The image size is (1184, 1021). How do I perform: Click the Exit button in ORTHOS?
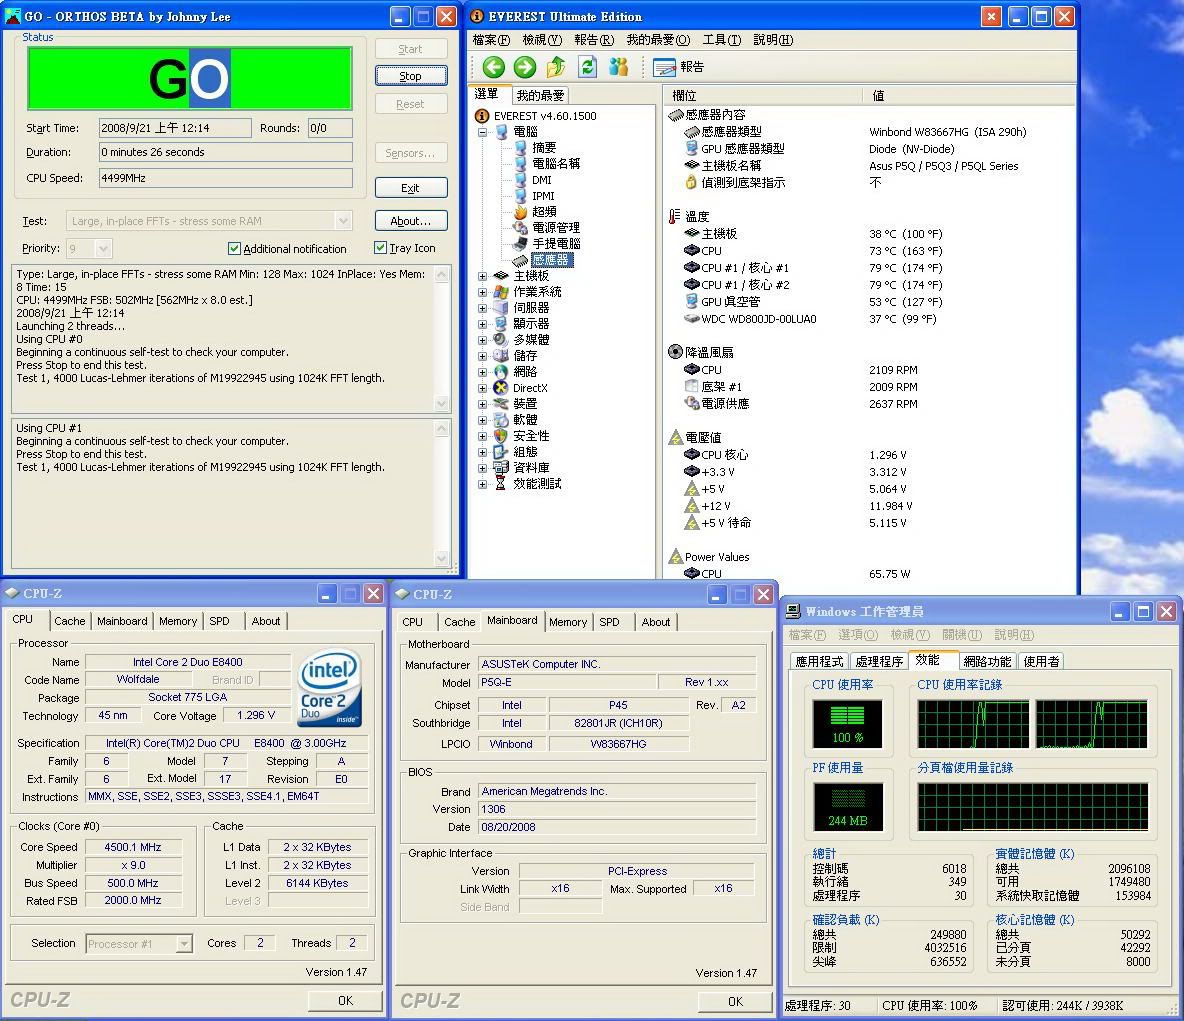point(411,188)
